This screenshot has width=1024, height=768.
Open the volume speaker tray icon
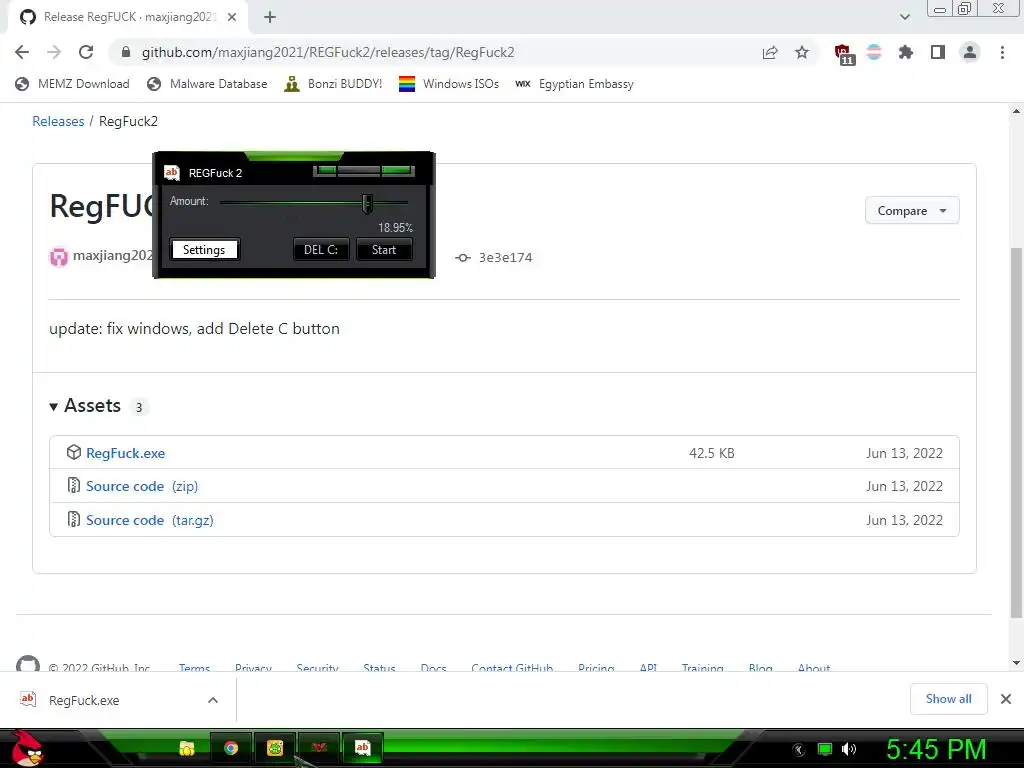pyautogui.click(x=848, y=749)
